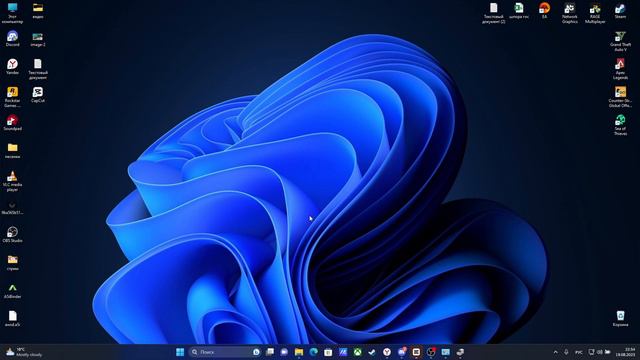This screenshot has width=640, height=360.
Task: Select the RAGE Multiplayer desktop shortcut
Action: coord(595,13)
